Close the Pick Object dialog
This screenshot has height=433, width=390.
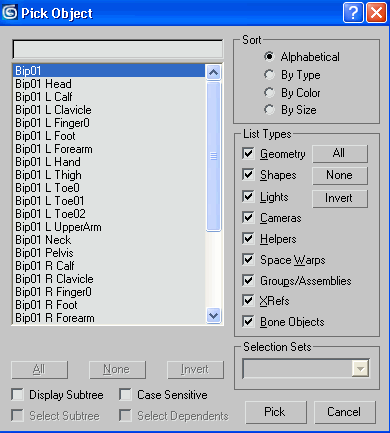coord(376,13)
